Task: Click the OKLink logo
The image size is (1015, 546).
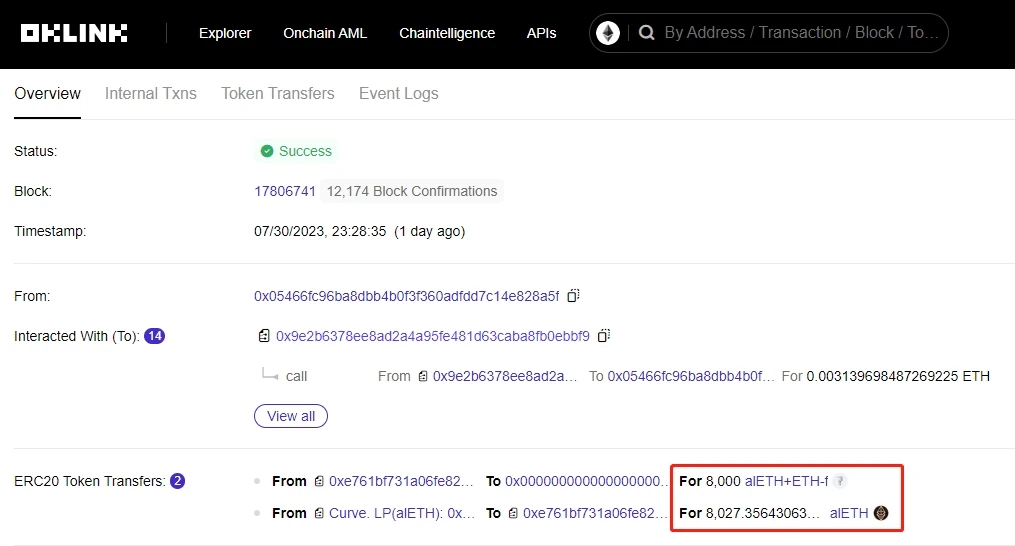Action: tap(74, 33)
